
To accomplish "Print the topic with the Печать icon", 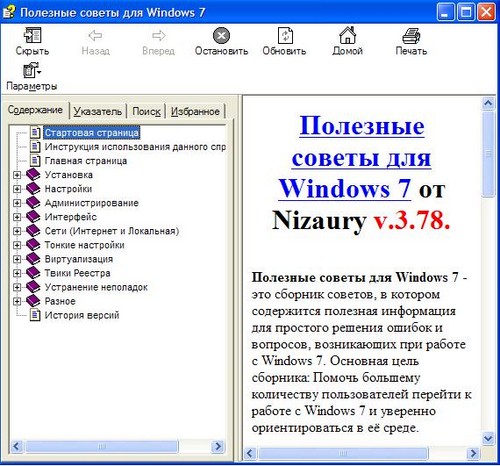I will tap(411, 36).
